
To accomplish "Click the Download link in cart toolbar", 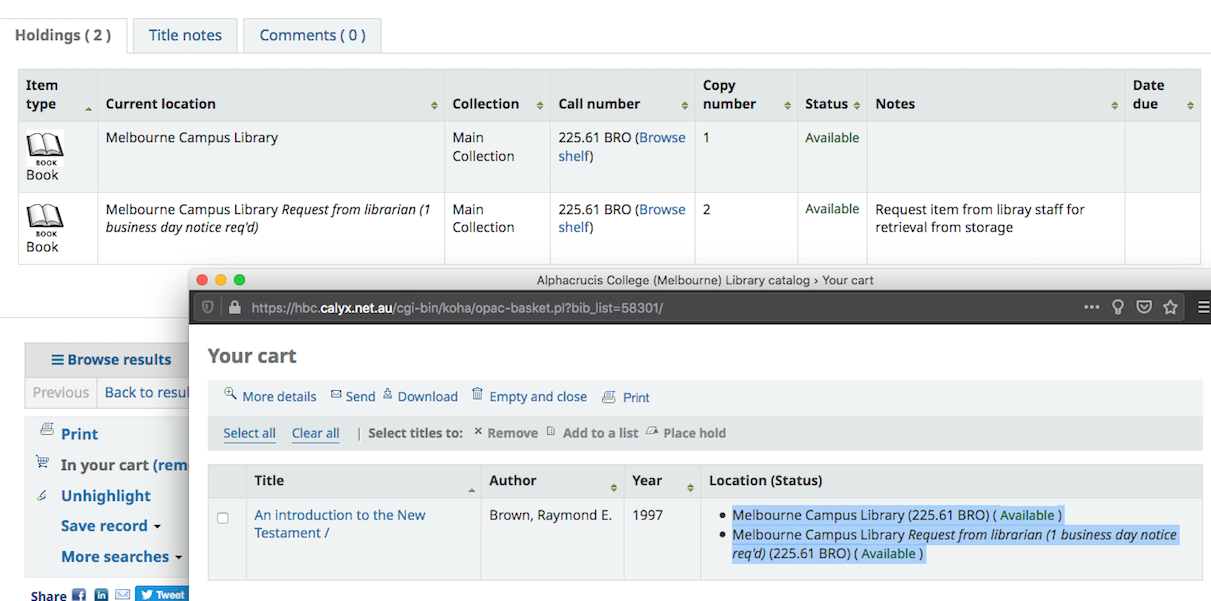I will (427, 397).
